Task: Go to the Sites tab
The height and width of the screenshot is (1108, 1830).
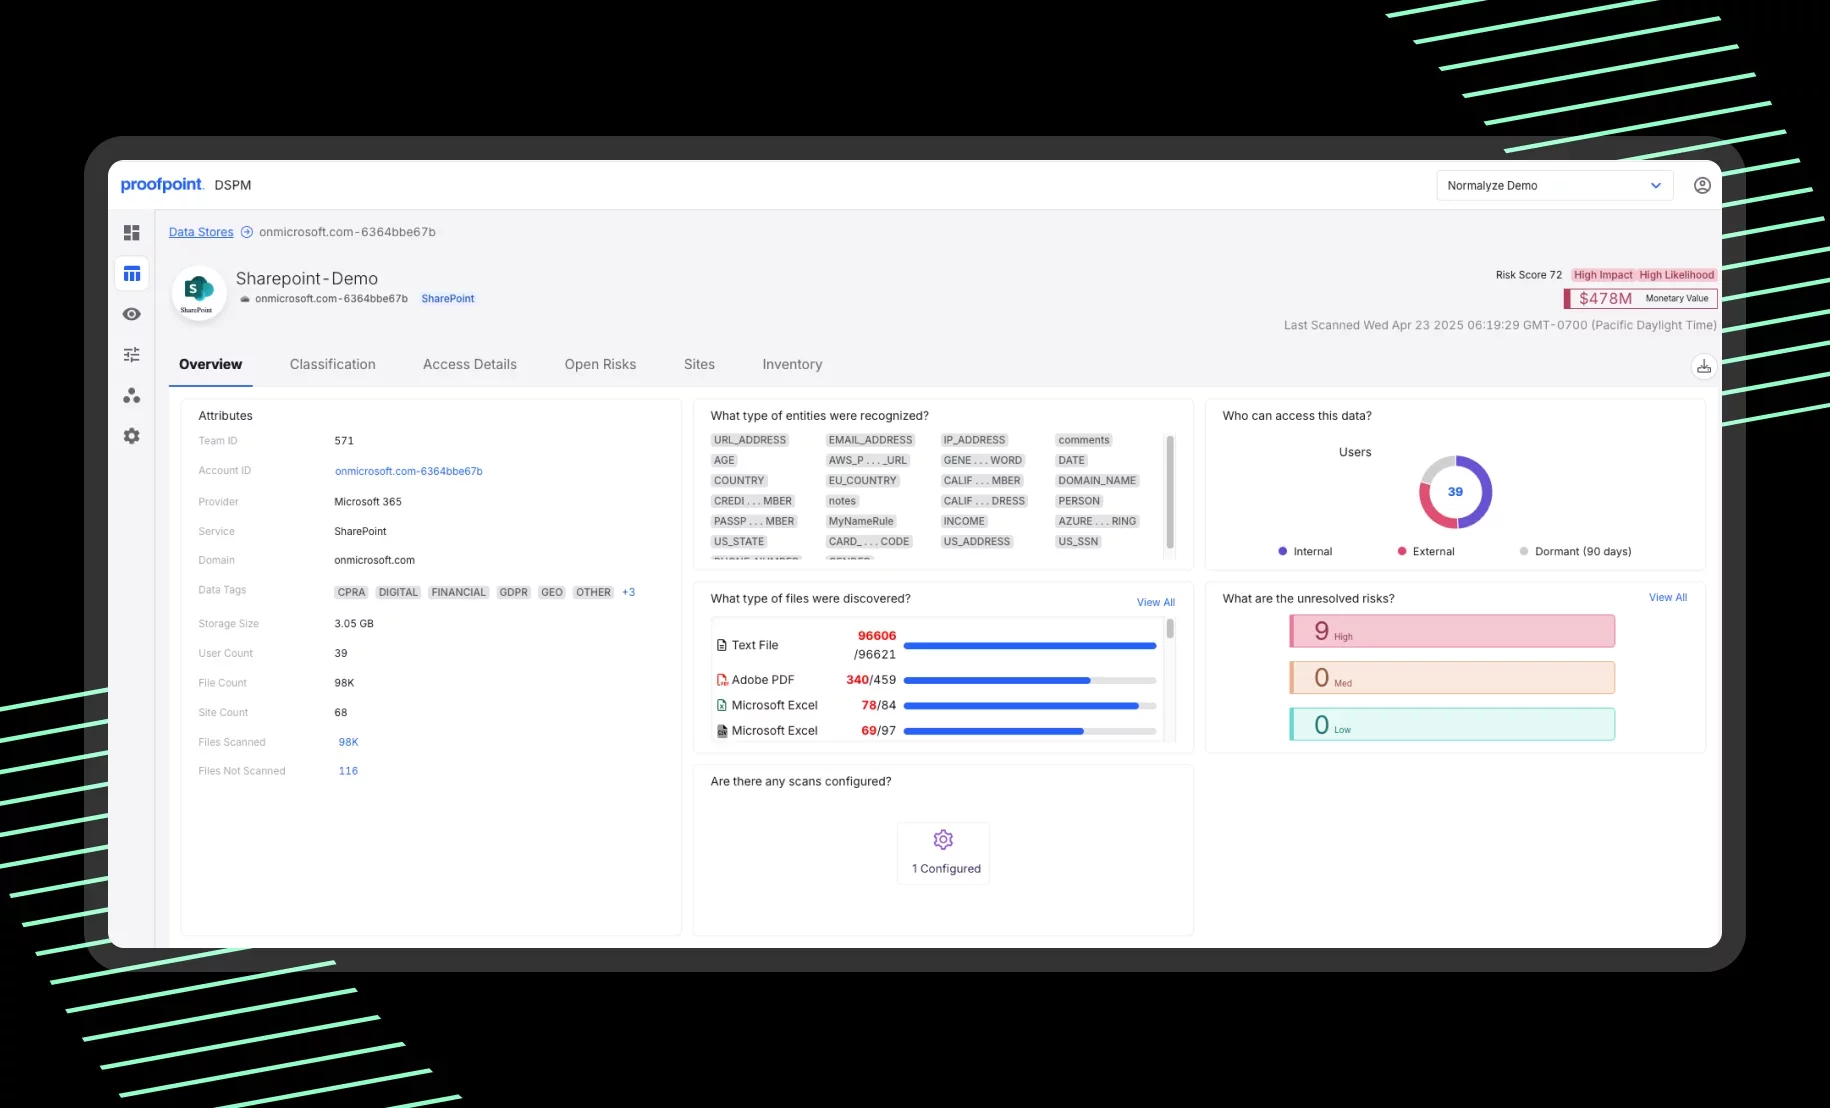Action: click(x=699, y=365)
